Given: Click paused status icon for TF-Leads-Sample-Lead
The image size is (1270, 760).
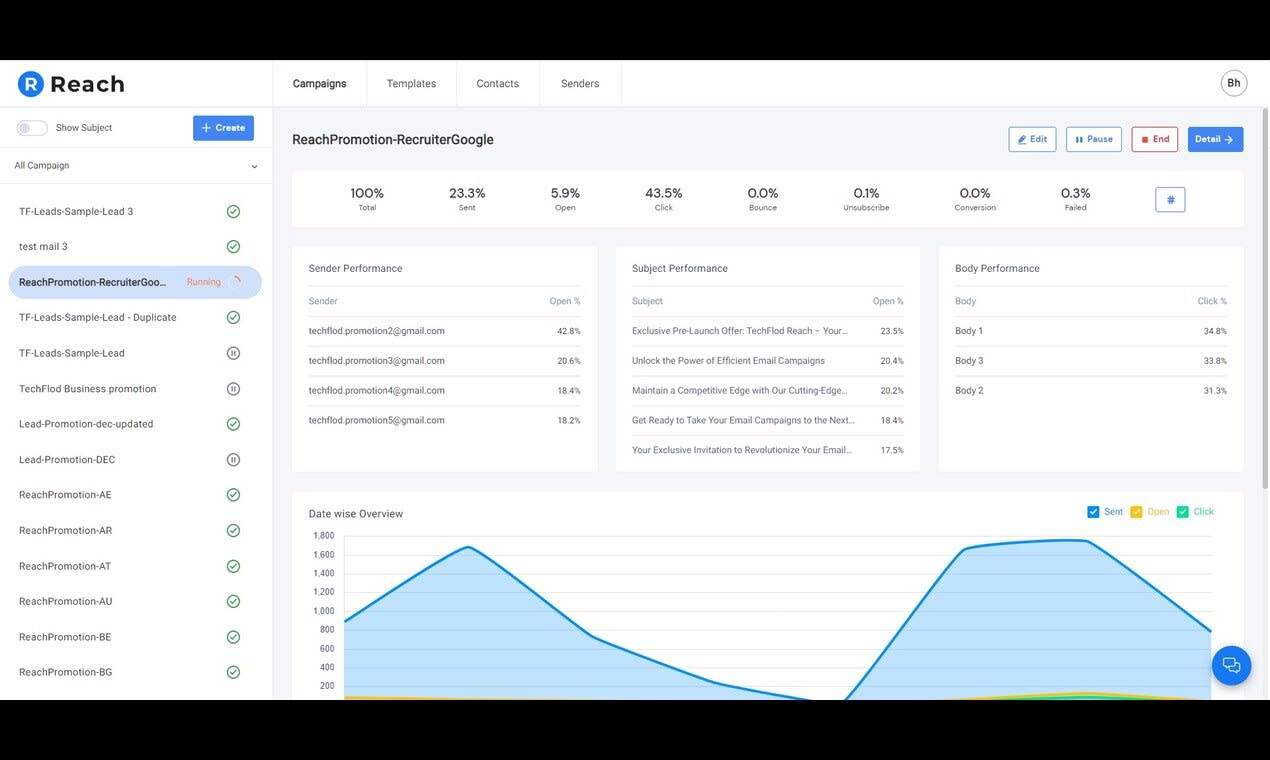Looking at the screenshot, I should click(233, 353).
